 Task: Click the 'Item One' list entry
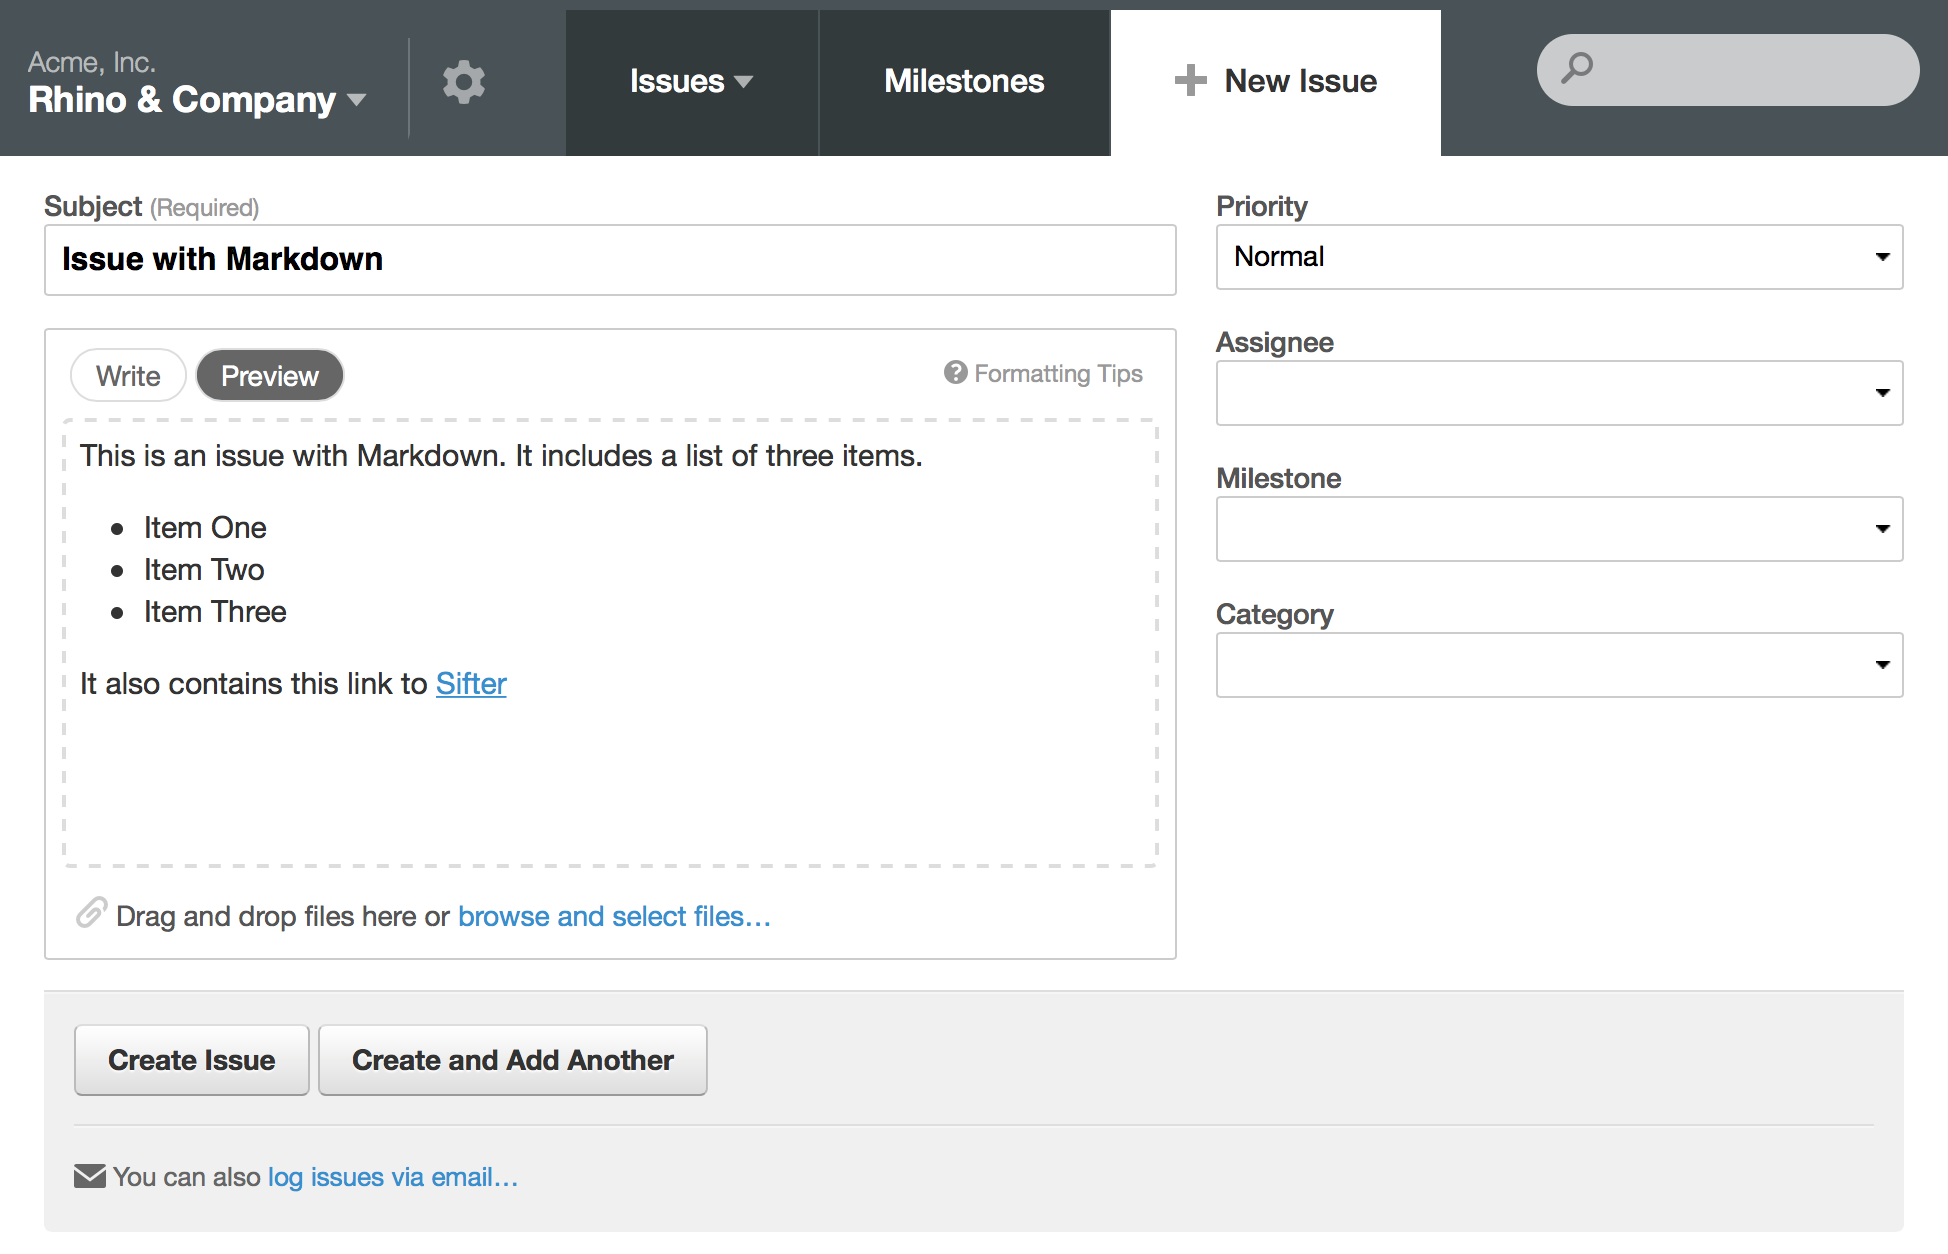click(x=205, y=528)
